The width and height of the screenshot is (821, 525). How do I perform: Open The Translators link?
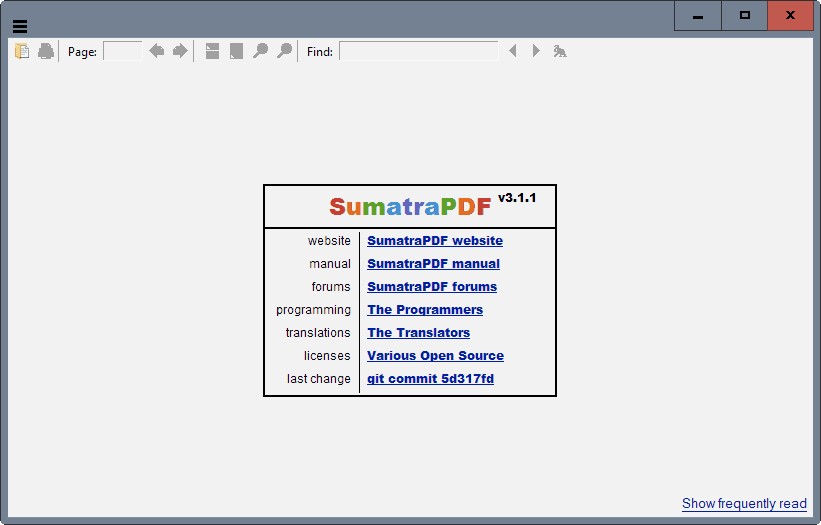tap(418, 333)
